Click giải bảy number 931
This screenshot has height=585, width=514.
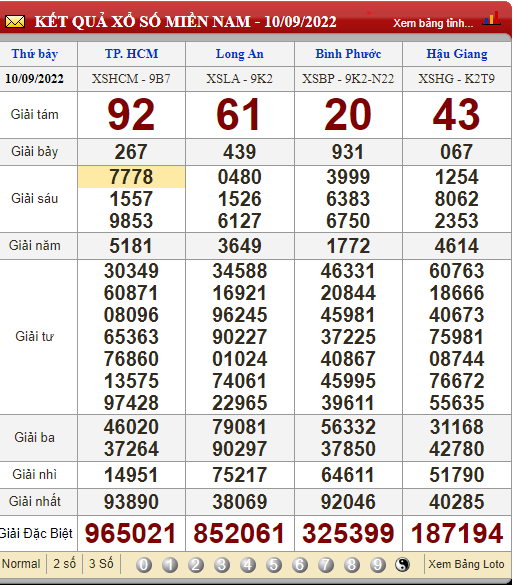pyautogui.click(x=348, y=152)
